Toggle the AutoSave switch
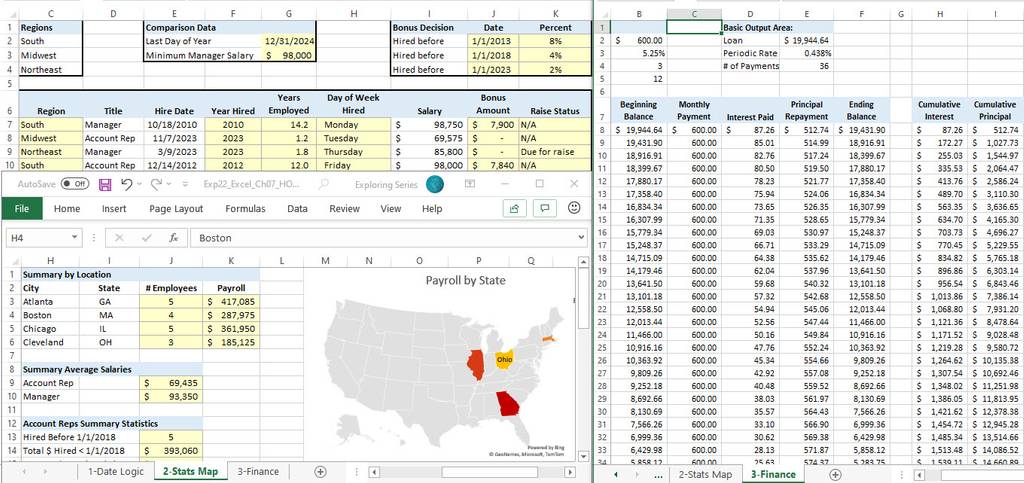The height and width of the screenshot is (483, 1024). [x=74, y=185]
